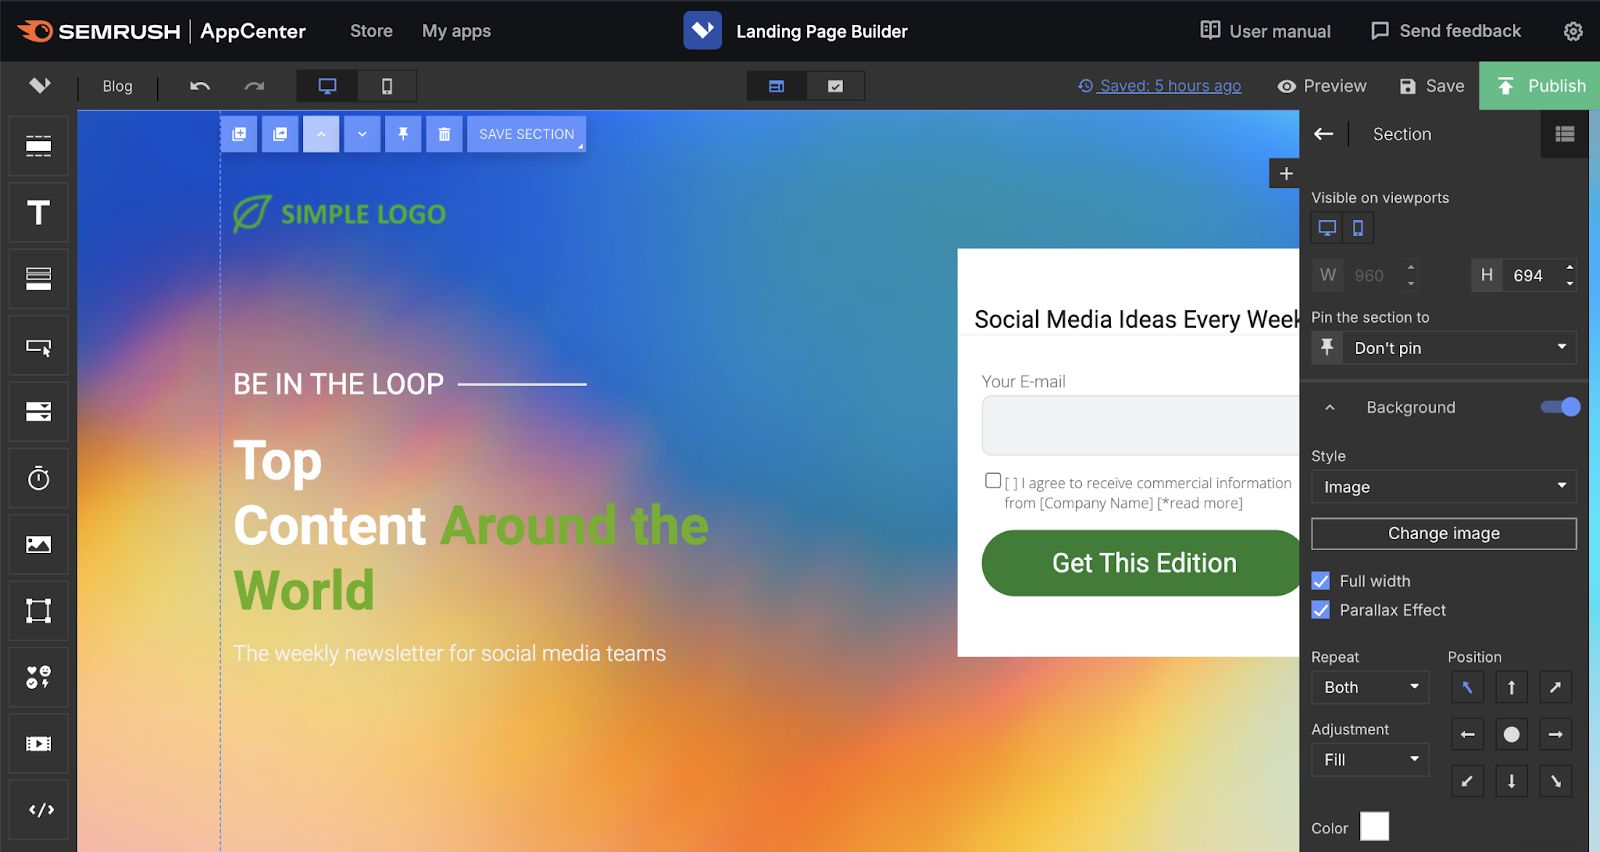Open the Don't pin dropdown
Image resolution: width=1600 pixels, height=852 pixels.
coord(1458,348)
